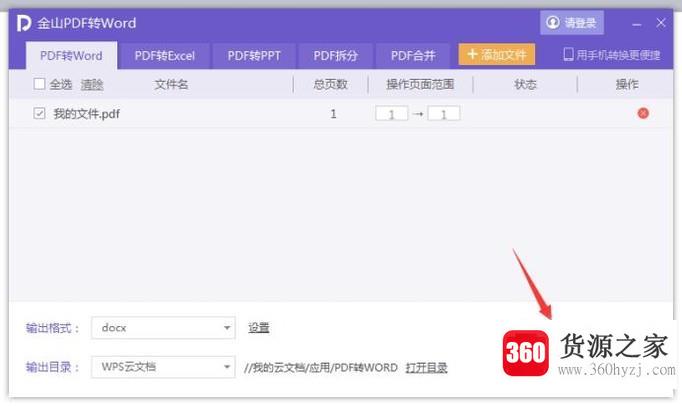Click the 操作 column header
The height and width of the screenshot is (406, 682).
click(627, 84)
